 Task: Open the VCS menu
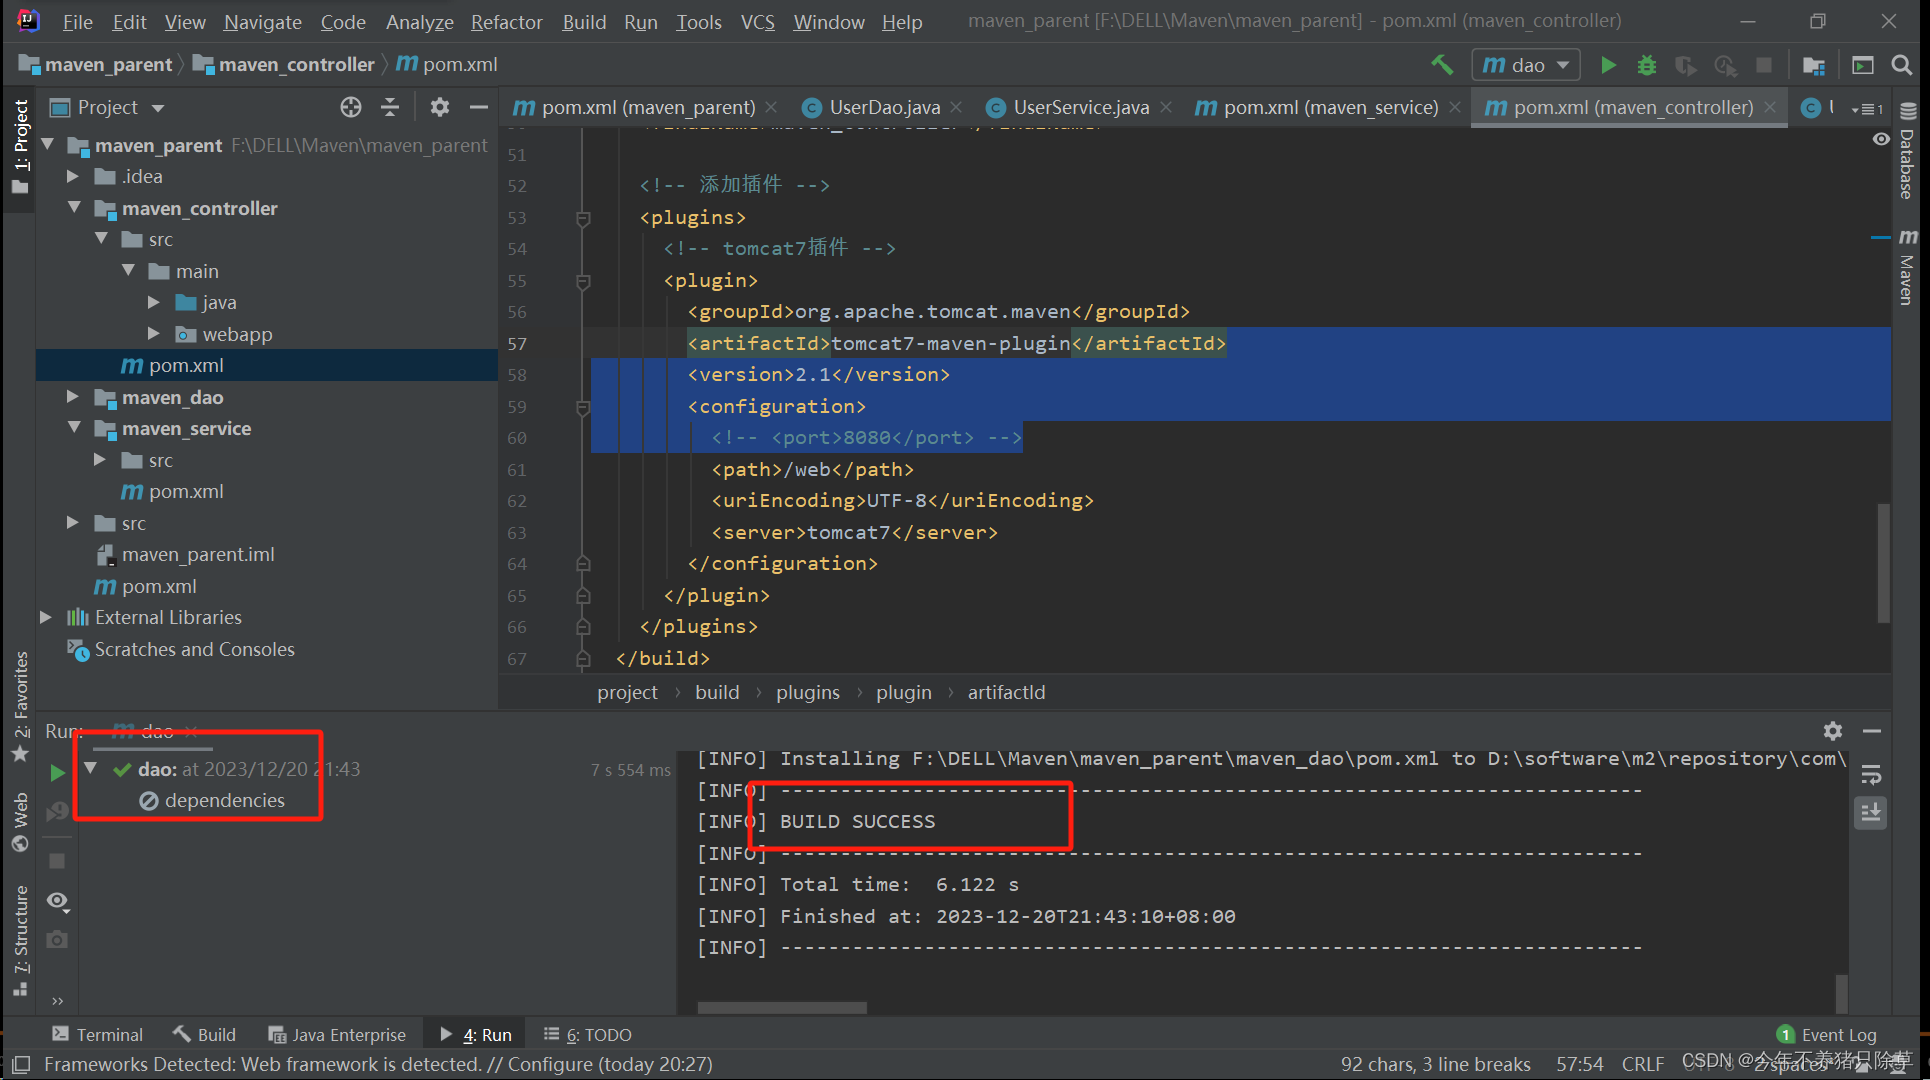(x=757, y=22)
